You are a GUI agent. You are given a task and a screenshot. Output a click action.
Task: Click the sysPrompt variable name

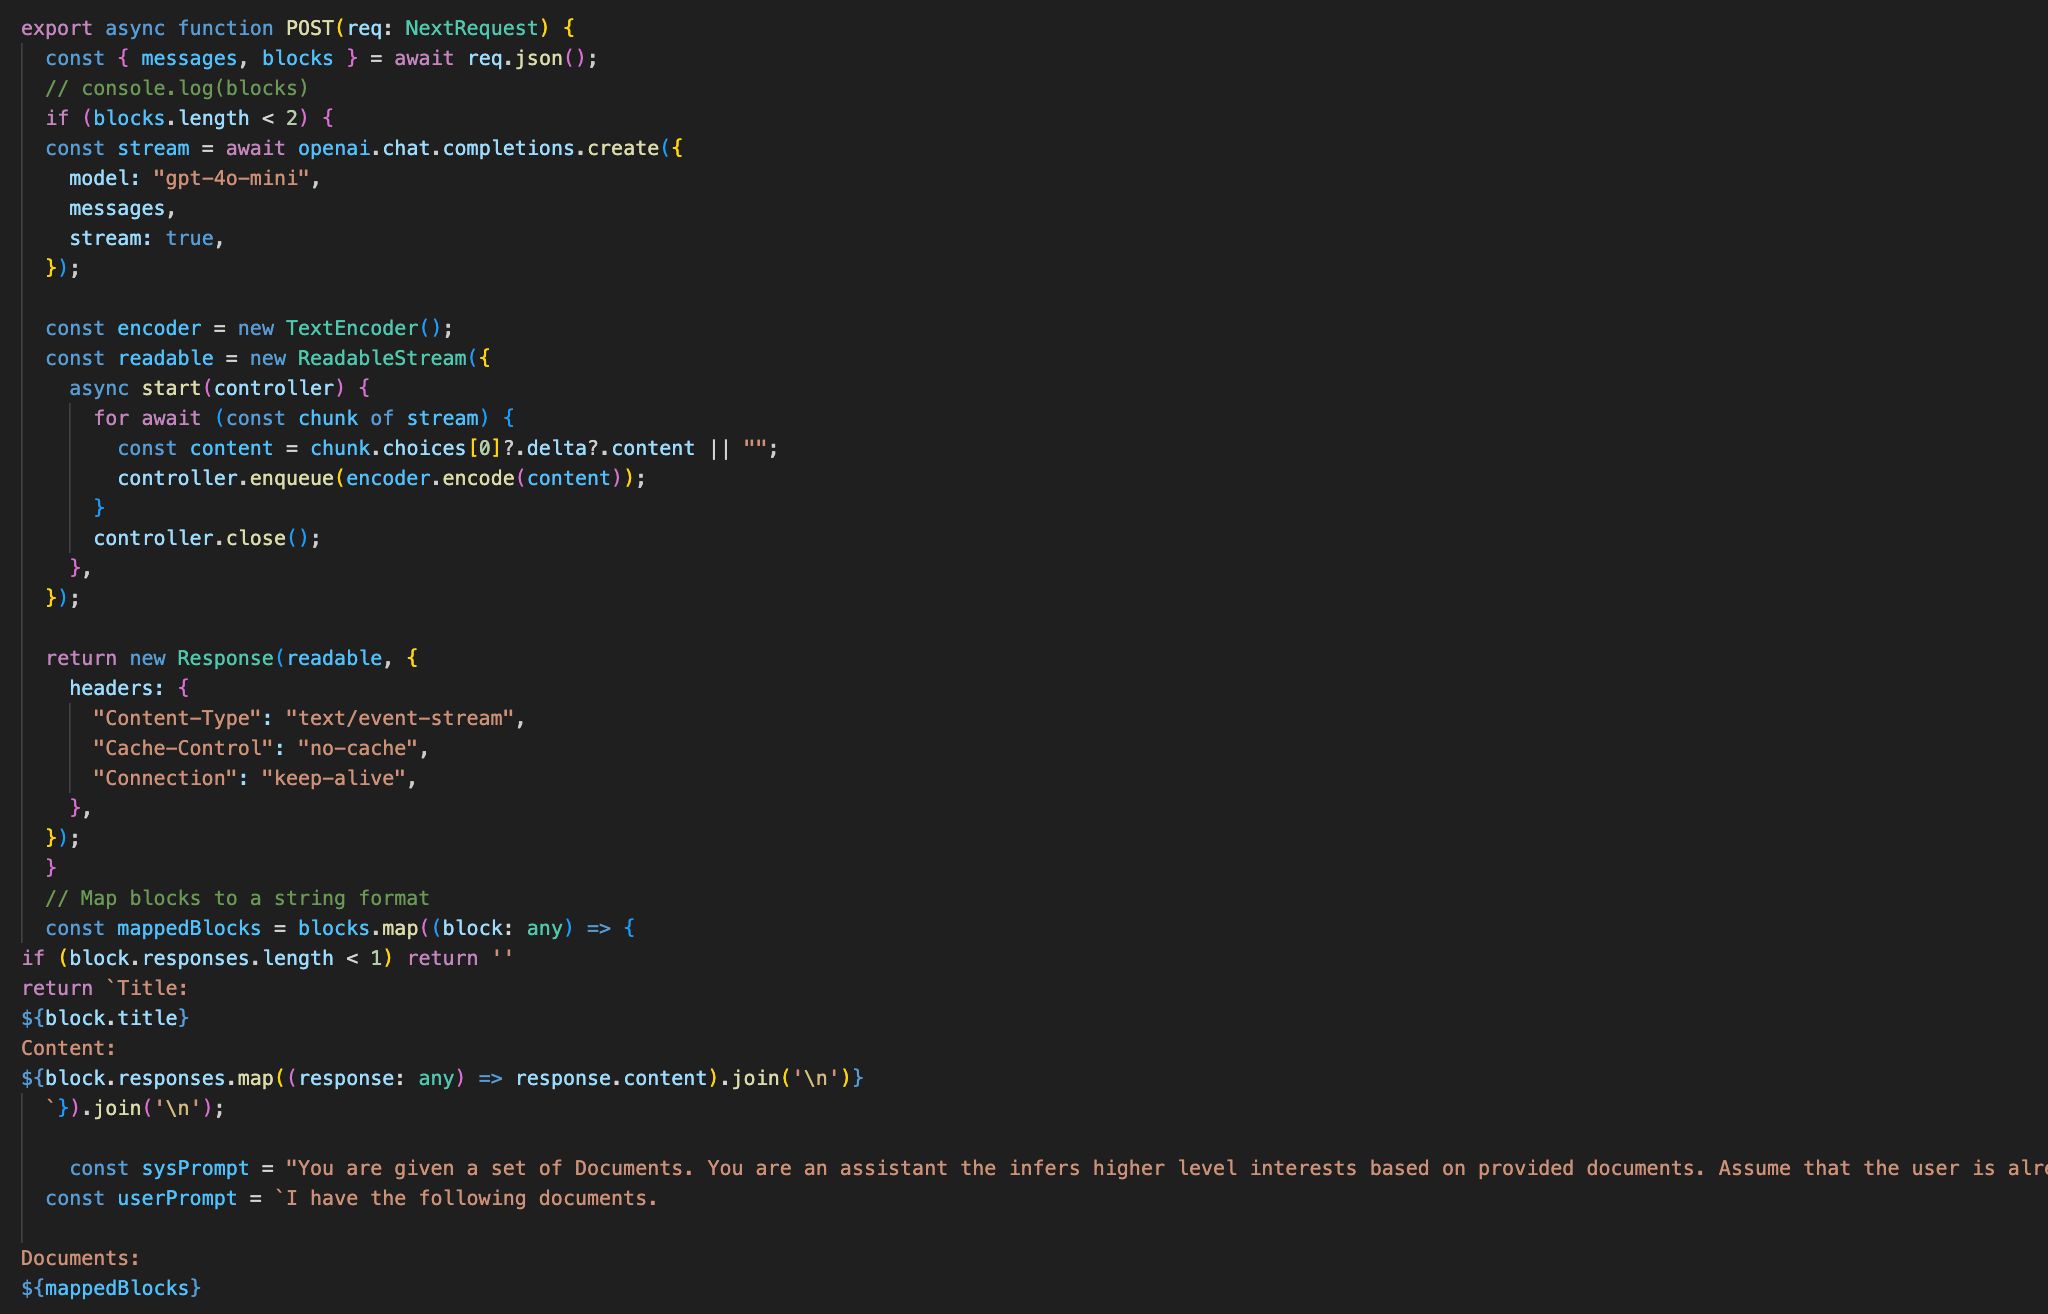pyautogui.click(x=195, y=1168)
